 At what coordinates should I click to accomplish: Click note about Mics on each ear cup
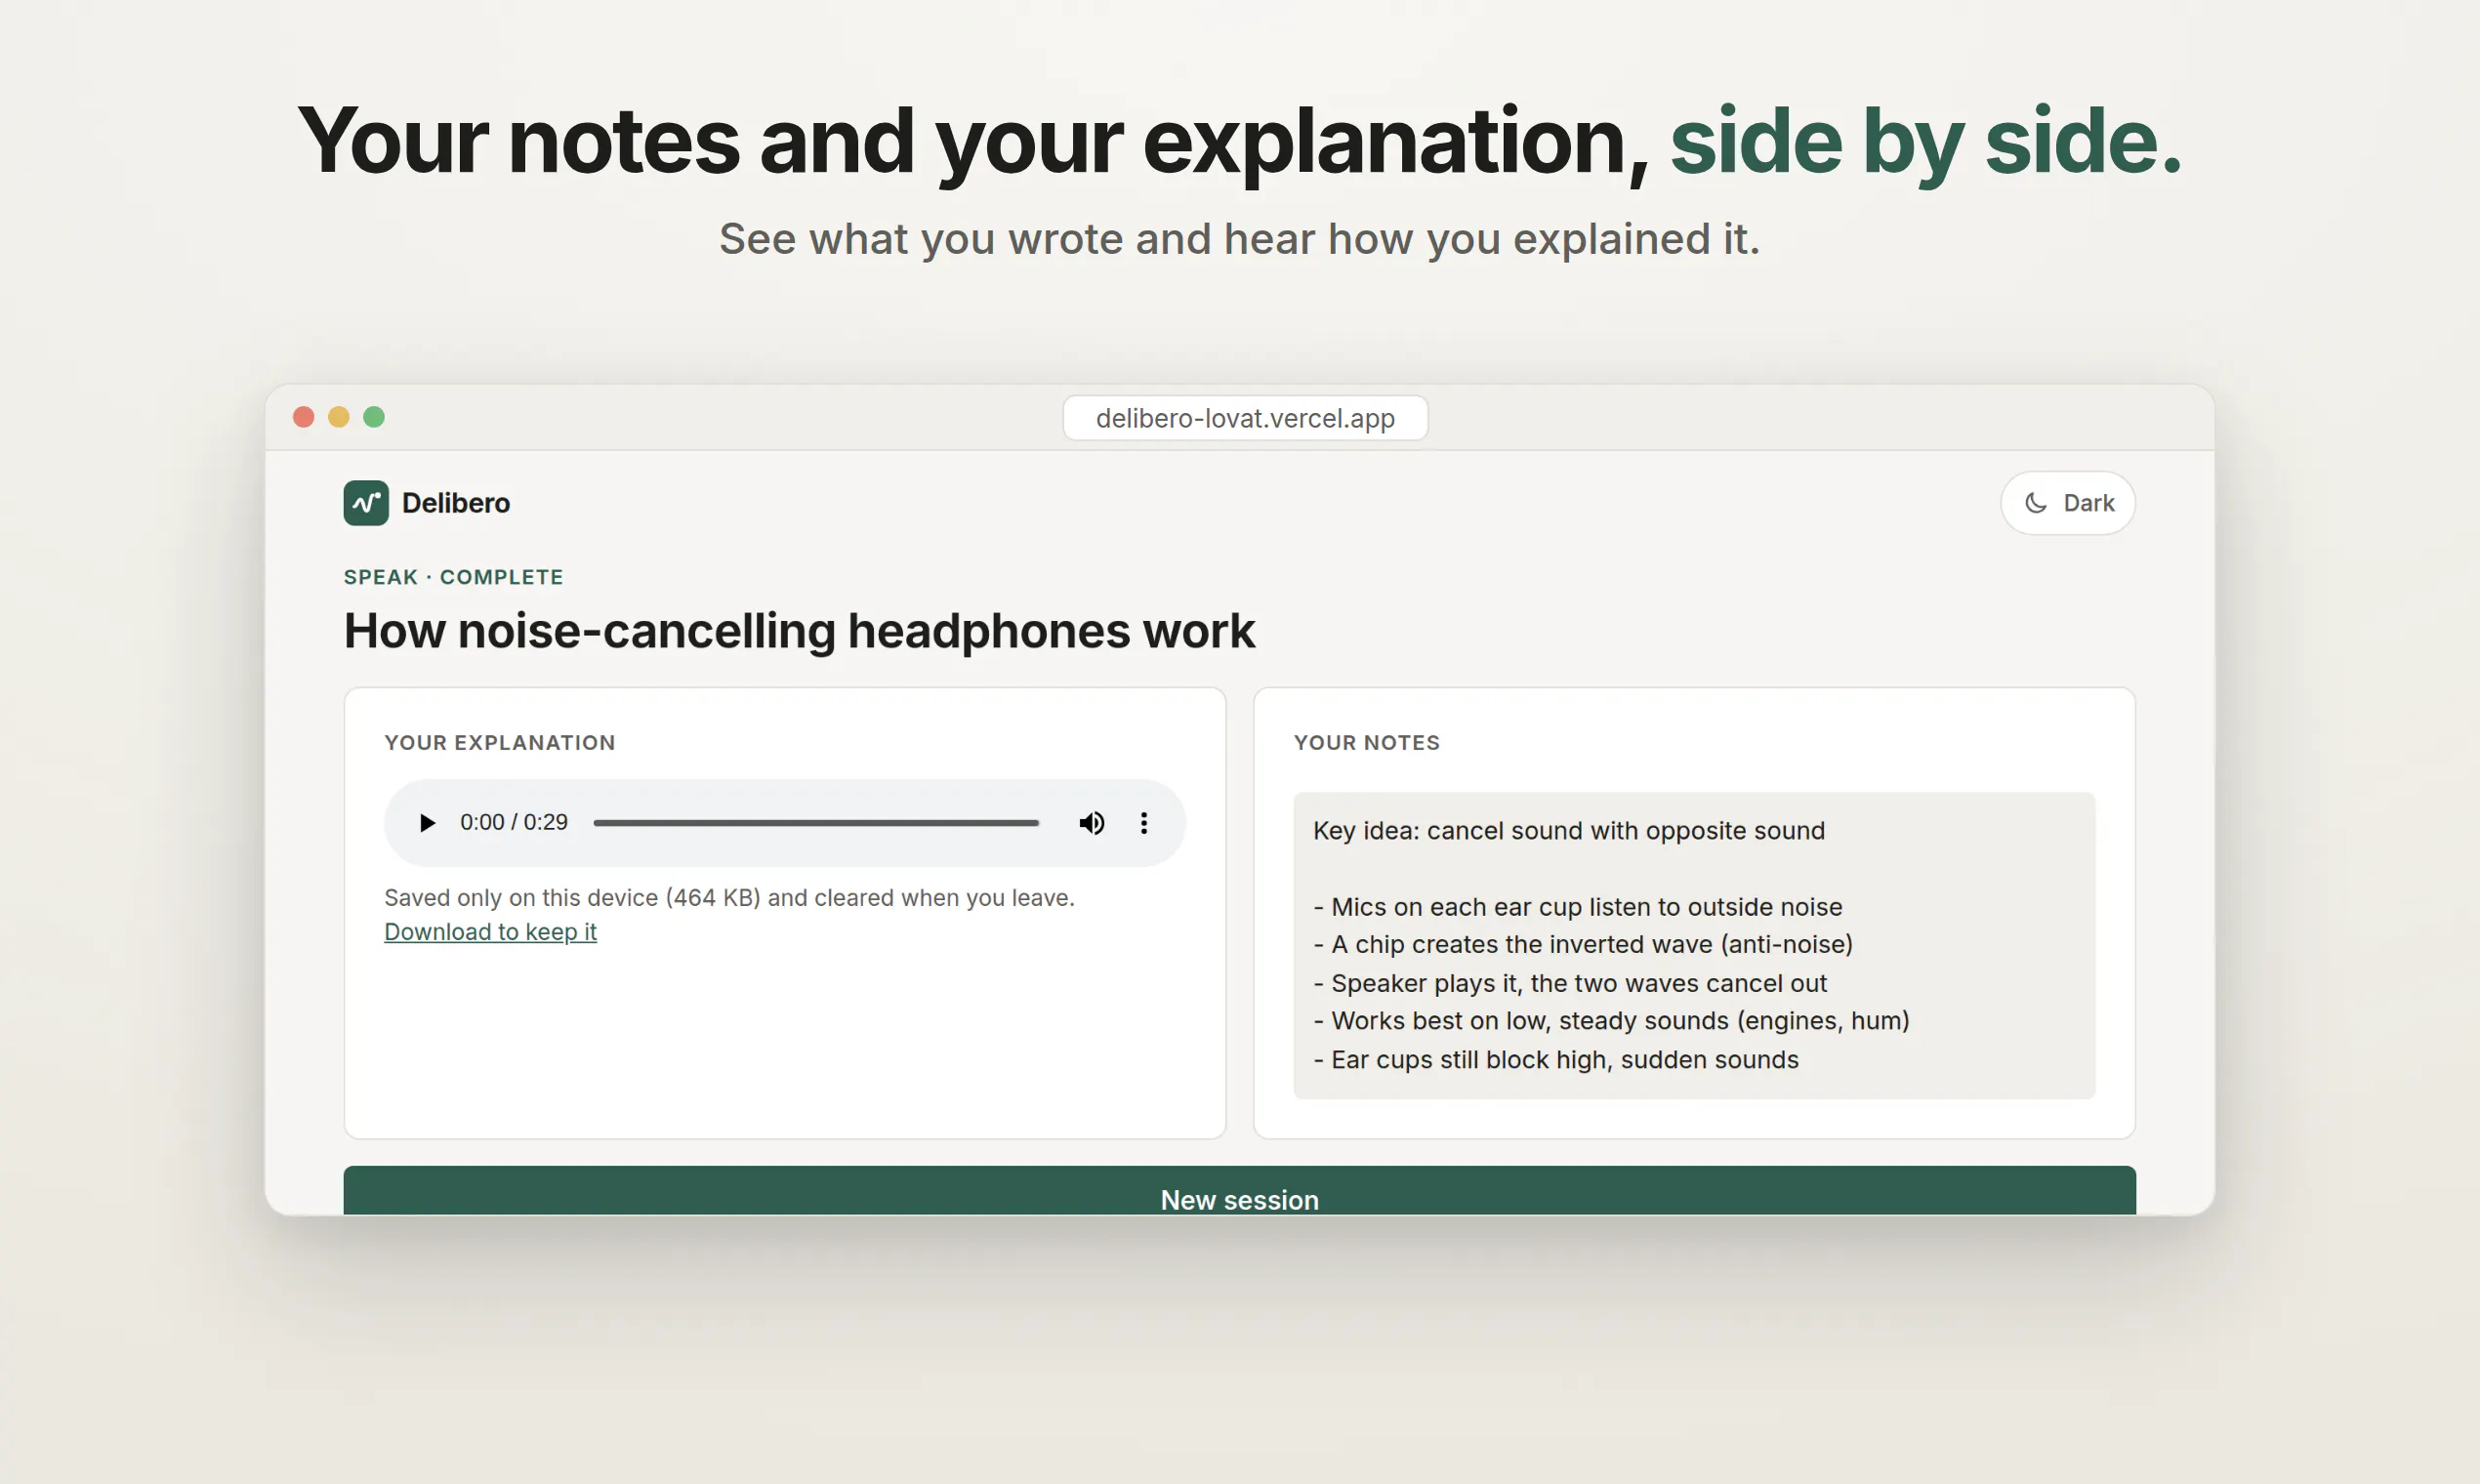(1577, 907)
